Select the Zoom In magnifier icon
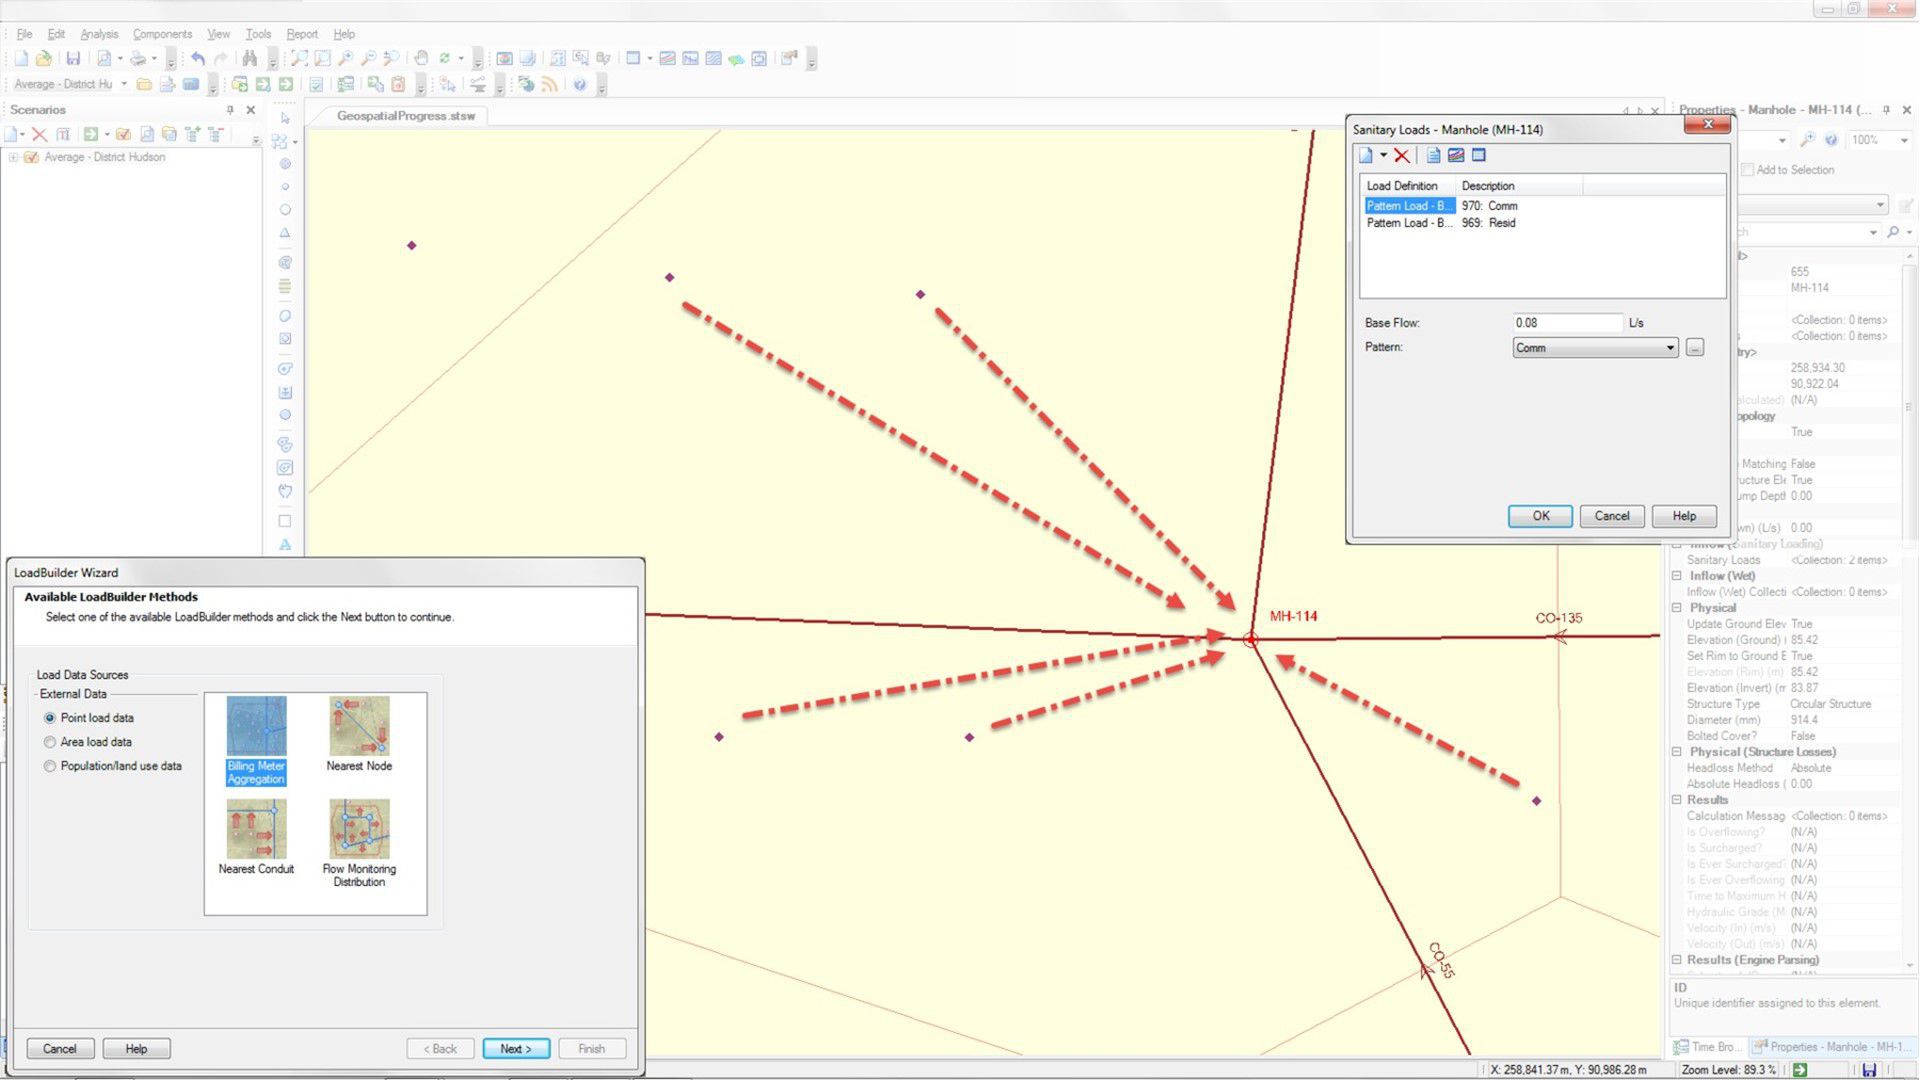The image size is (1920, 1080). (x=344, y=57)
